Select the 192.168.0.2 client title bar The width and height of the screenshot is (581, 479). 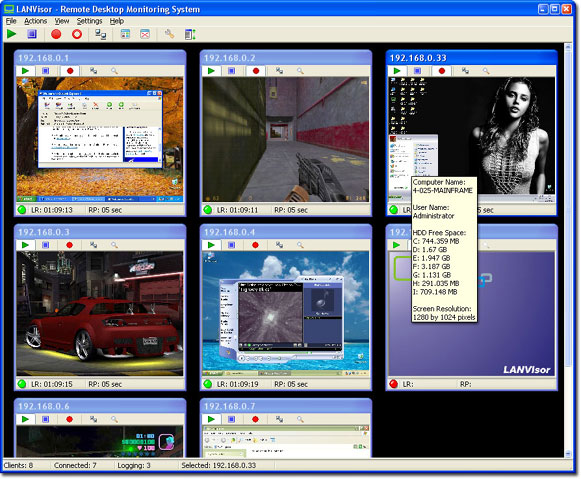(286, 58)
